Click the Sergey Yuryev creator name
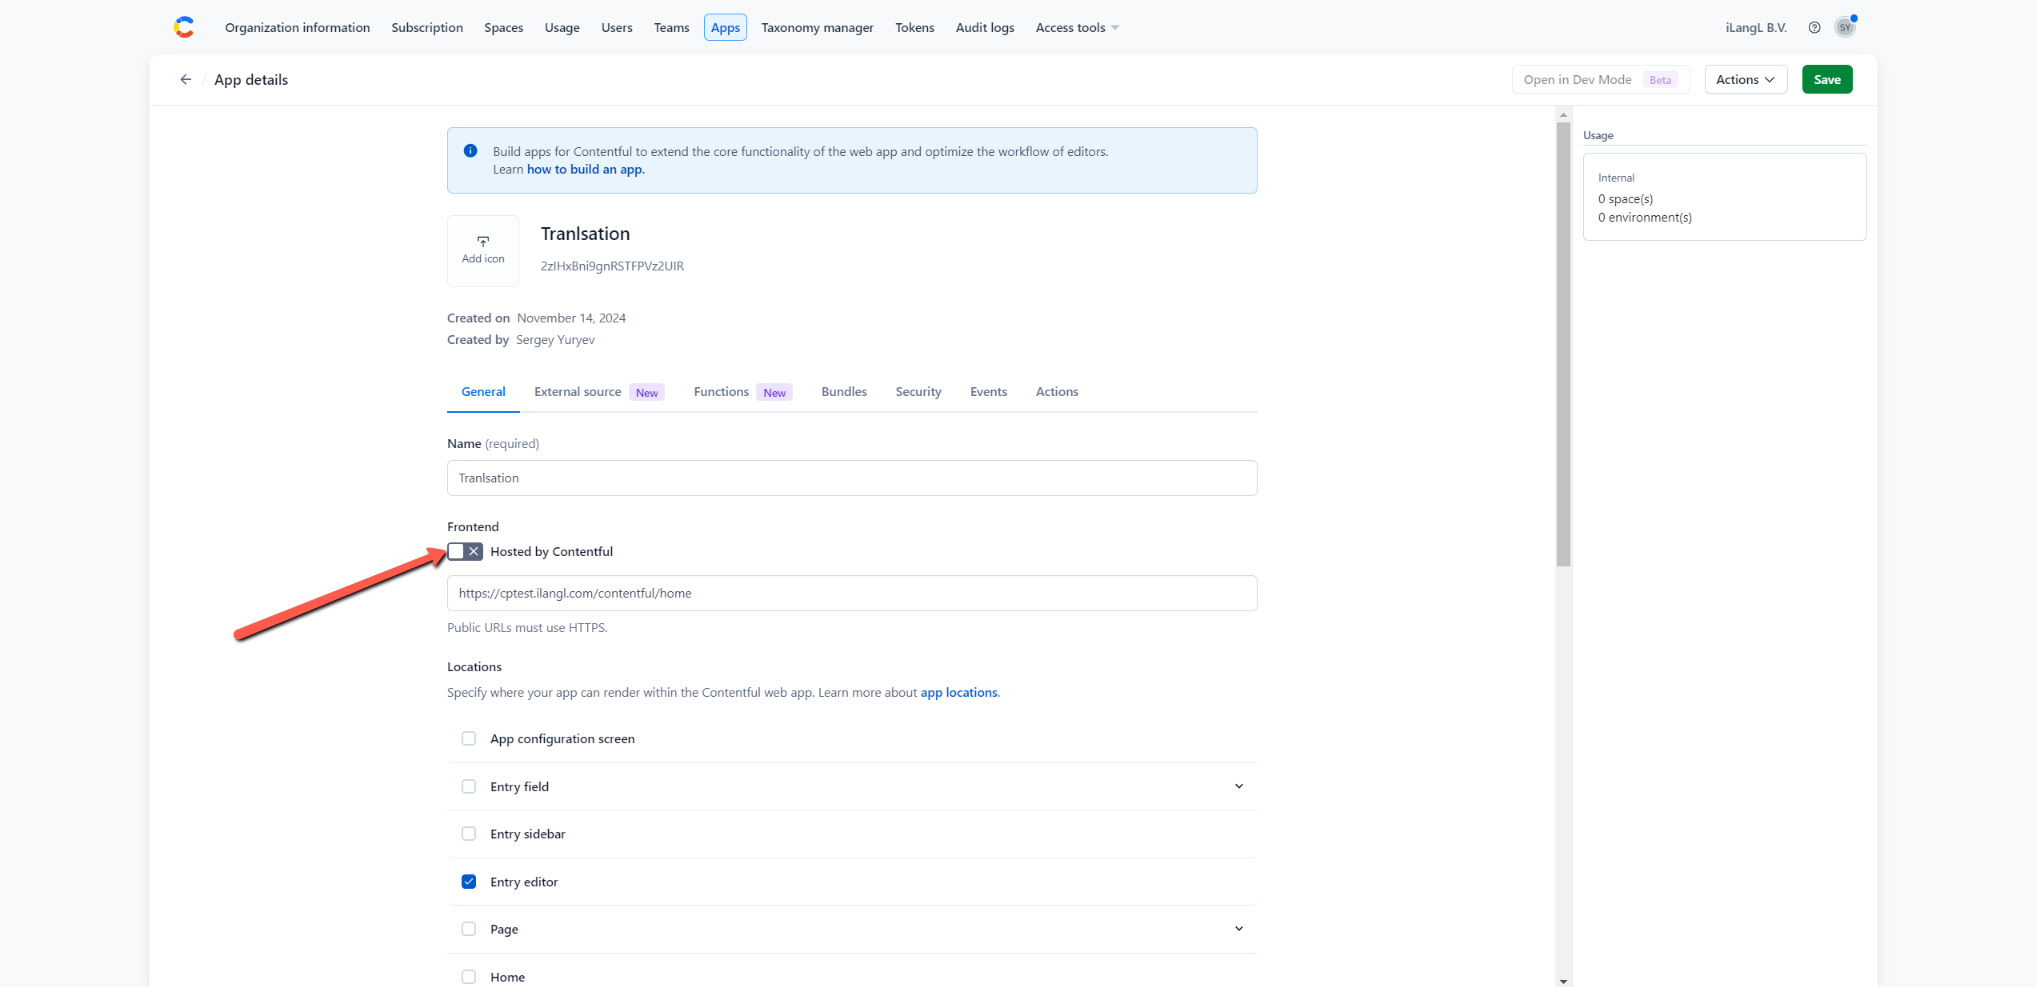 pos(555,340)
